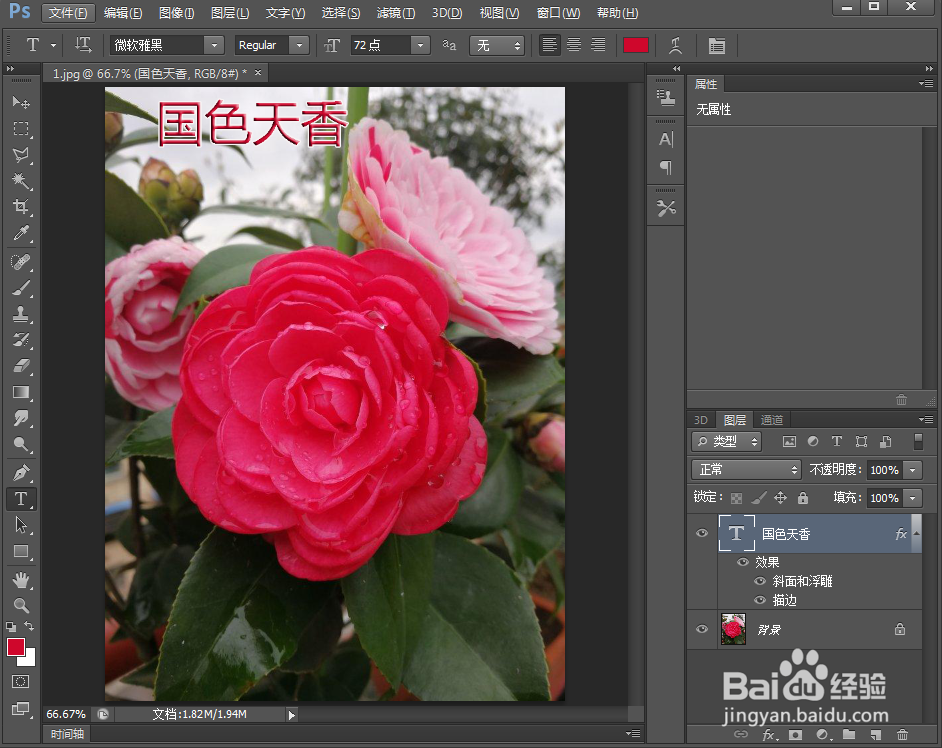942x748 pixels.
Task: Select the Zoom tool
Action: coord(21,606)
